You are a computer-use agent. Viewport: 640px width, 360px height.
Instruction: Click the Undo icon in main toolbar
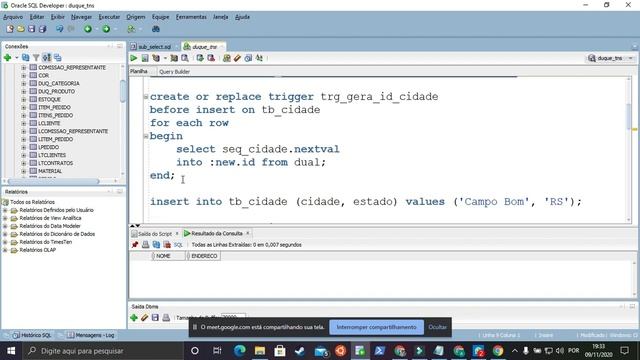(x=60, y=29)
